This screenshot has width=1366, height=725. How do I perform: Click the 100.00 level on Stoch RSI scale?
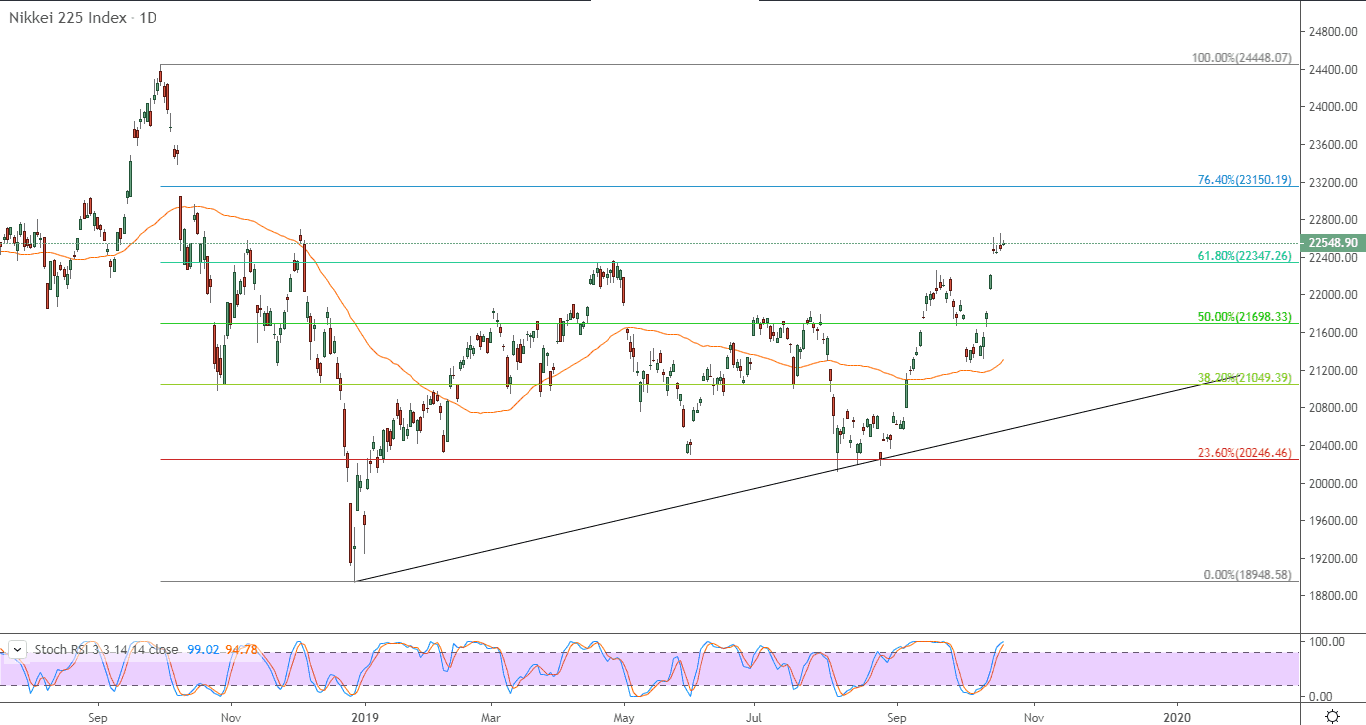tap(1329, 641)
